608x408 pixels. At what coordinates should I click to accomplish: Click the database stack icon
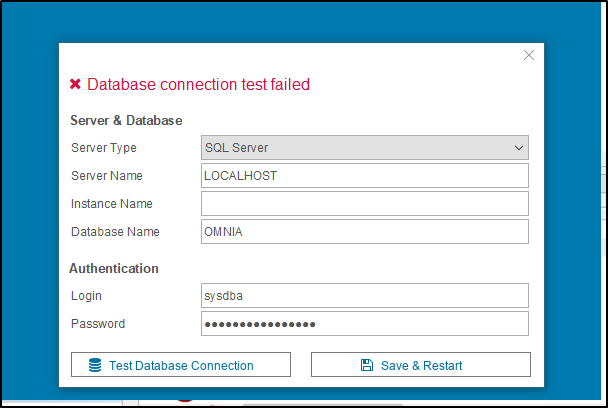pos(95,365)
